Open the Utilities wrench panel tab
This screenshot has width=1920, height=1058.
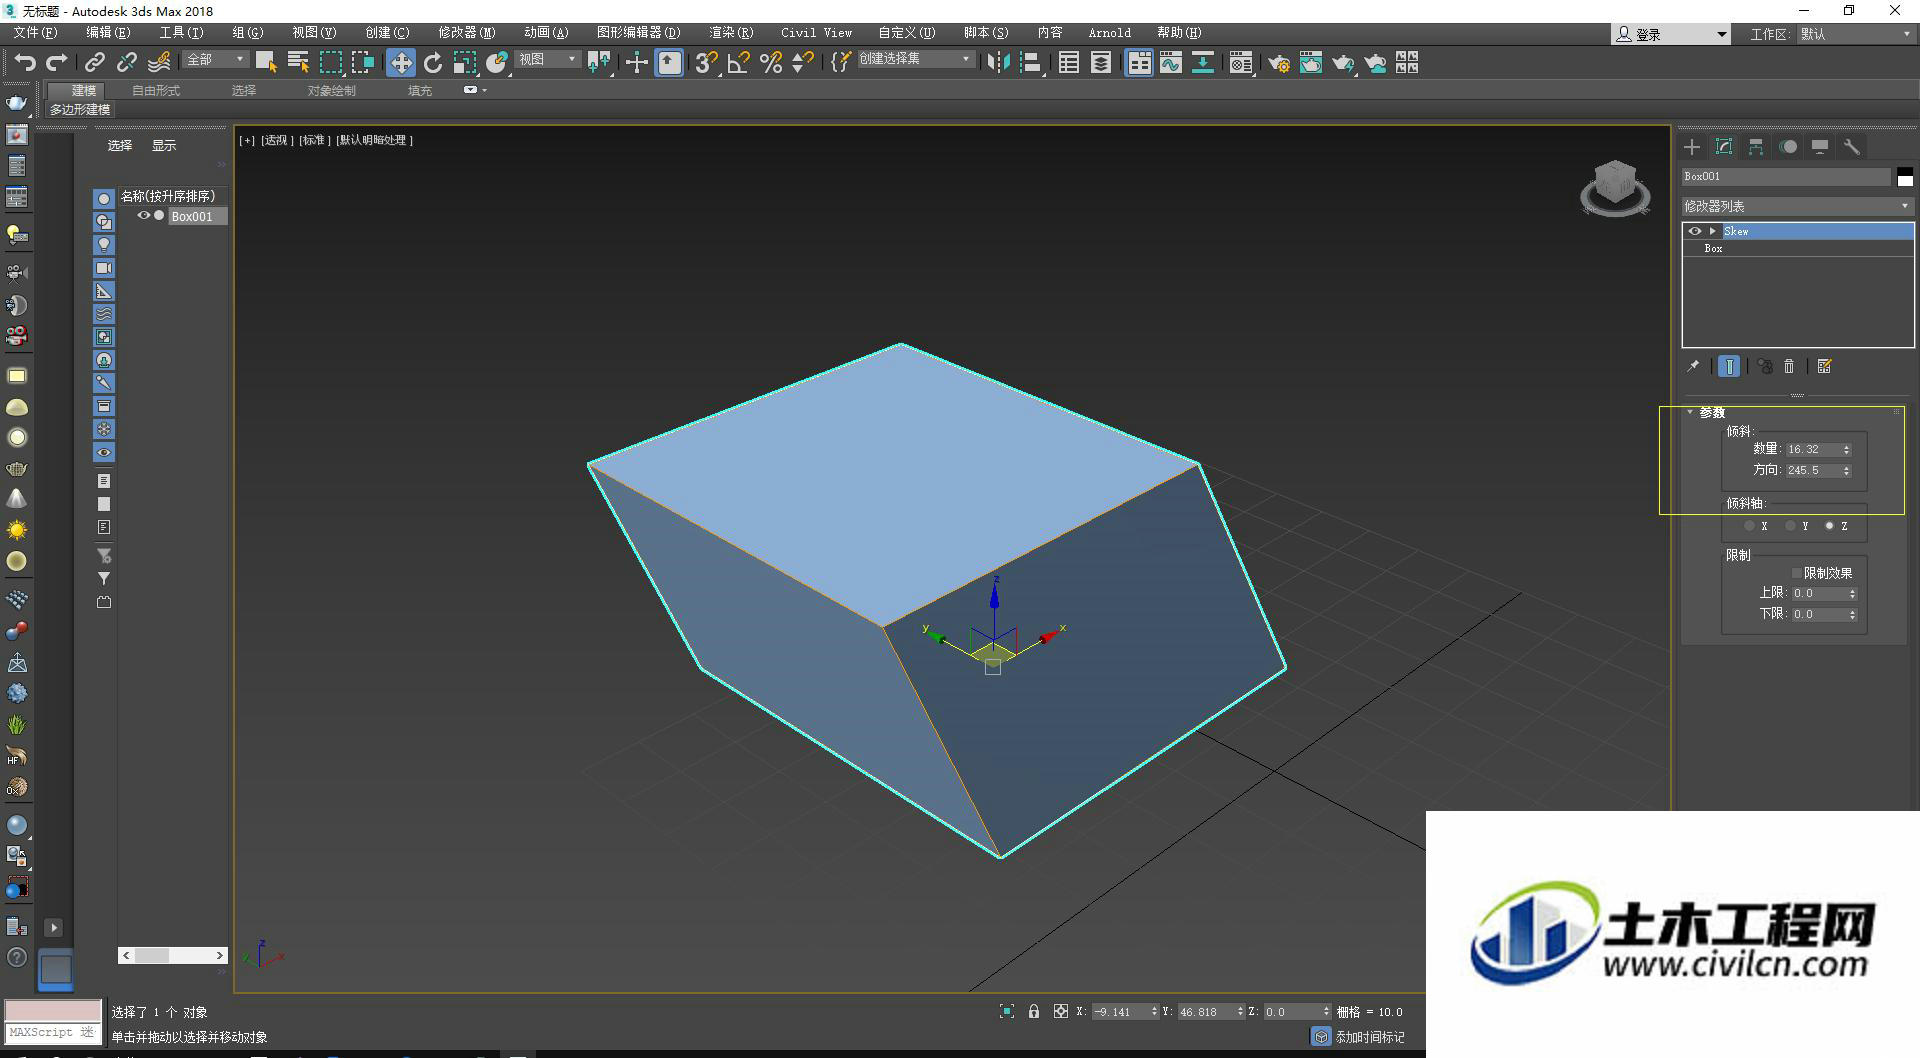click(x=1852, y=147)
